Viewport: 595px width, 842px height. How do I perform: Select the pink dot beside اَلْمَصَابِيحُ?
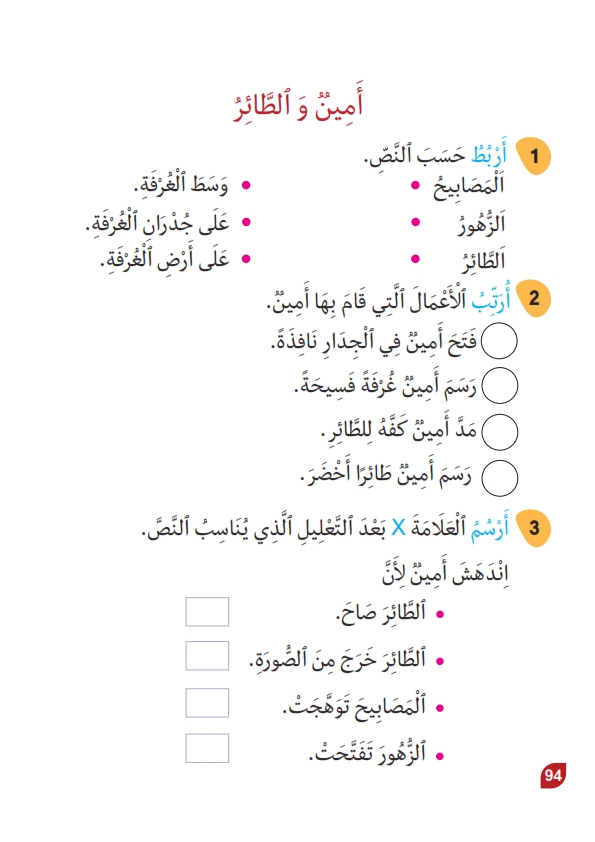click(x=415, y=186)
